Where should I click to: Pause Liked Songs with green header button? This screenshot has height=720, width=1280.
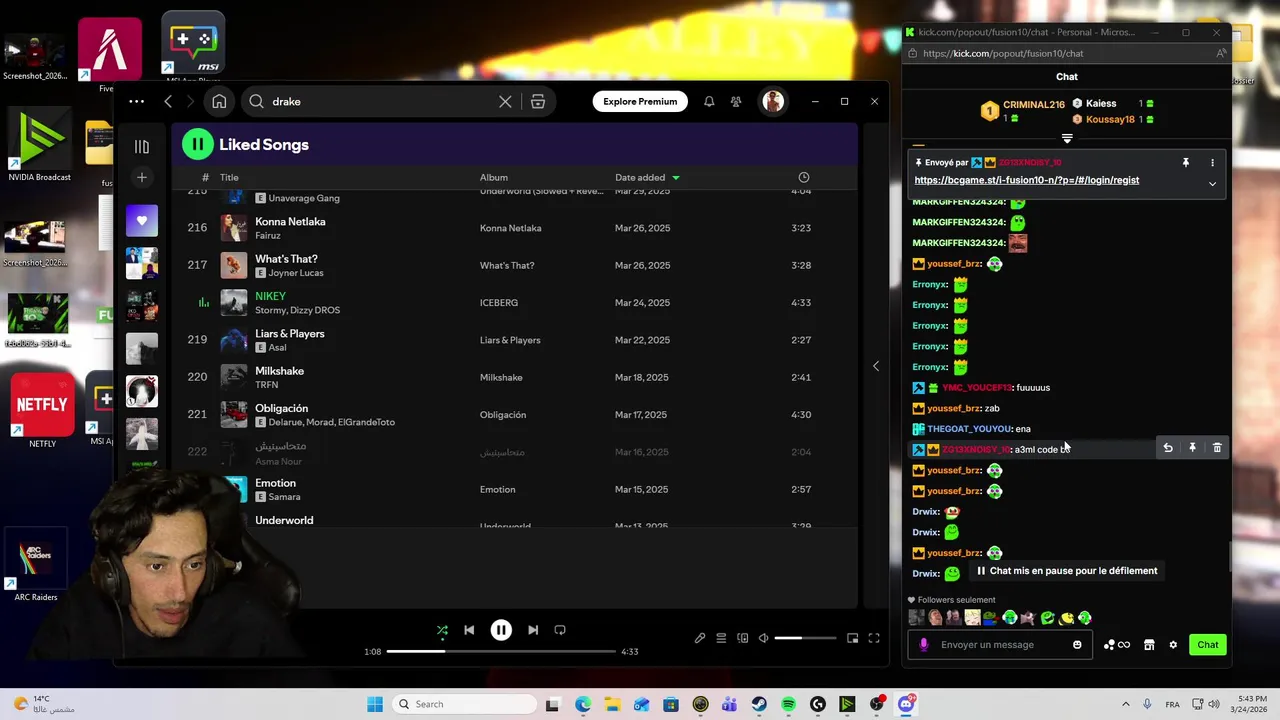198,144
